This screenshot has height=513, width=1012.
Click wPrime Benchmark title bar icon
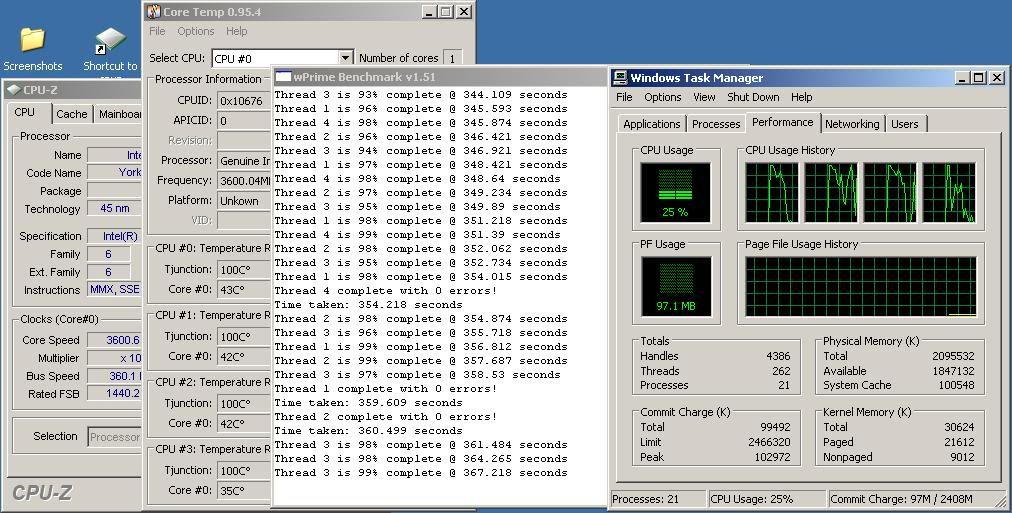pos(283,77)
